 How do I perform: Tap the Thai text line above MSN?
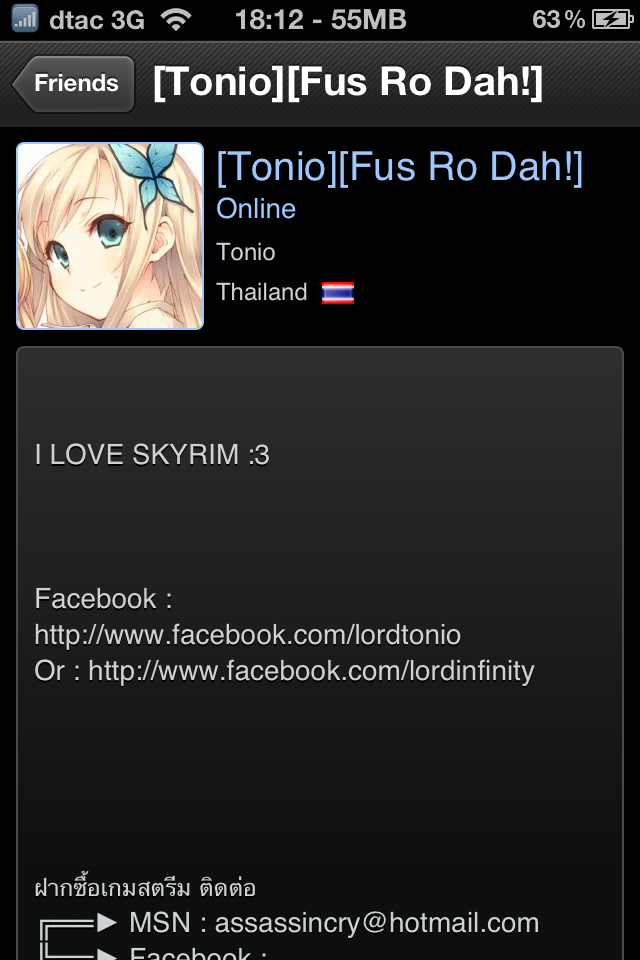pos(145,887)
